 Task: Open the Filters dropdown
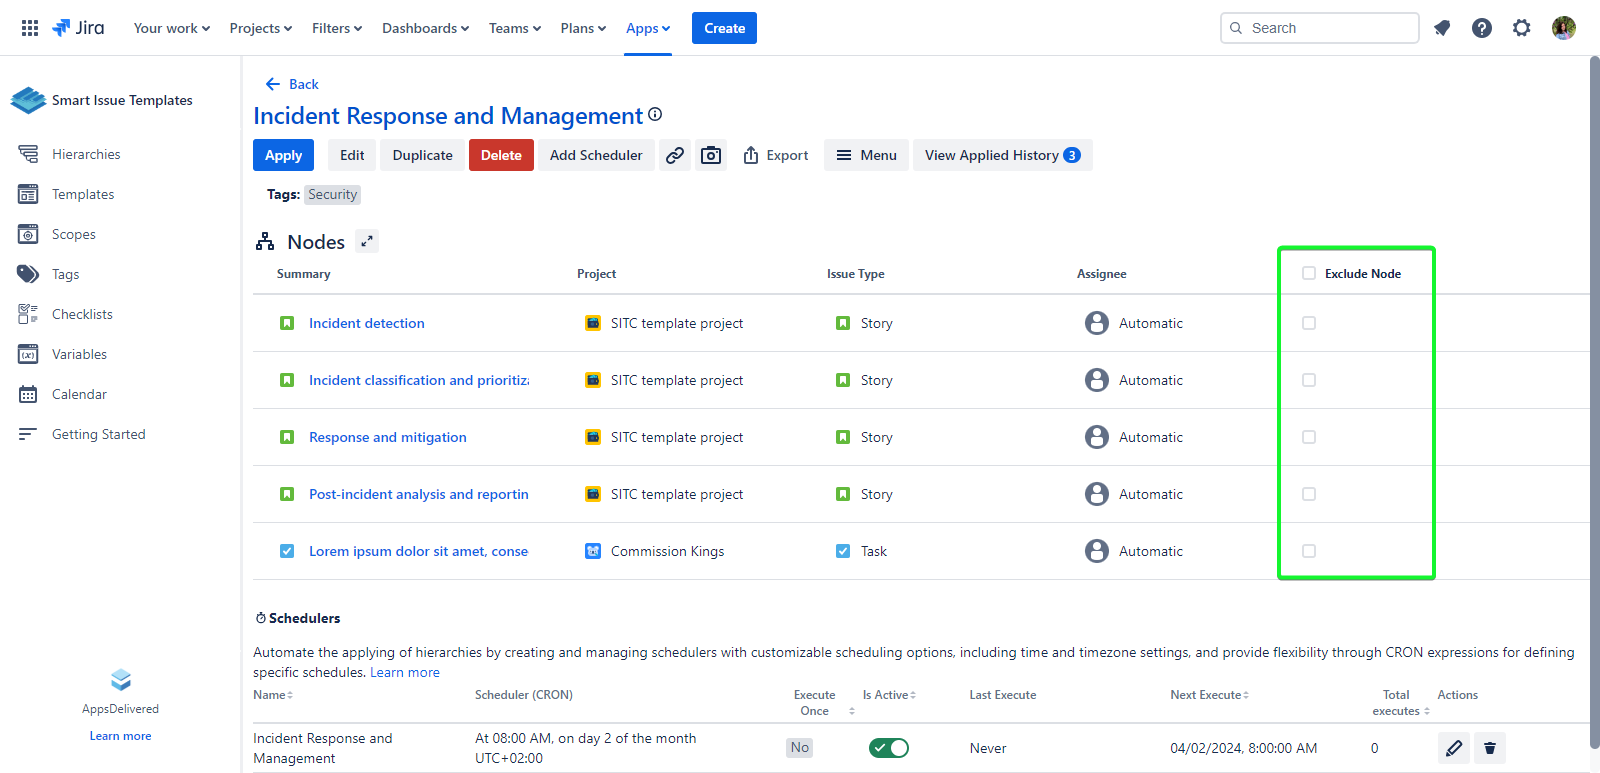point(337,28)
